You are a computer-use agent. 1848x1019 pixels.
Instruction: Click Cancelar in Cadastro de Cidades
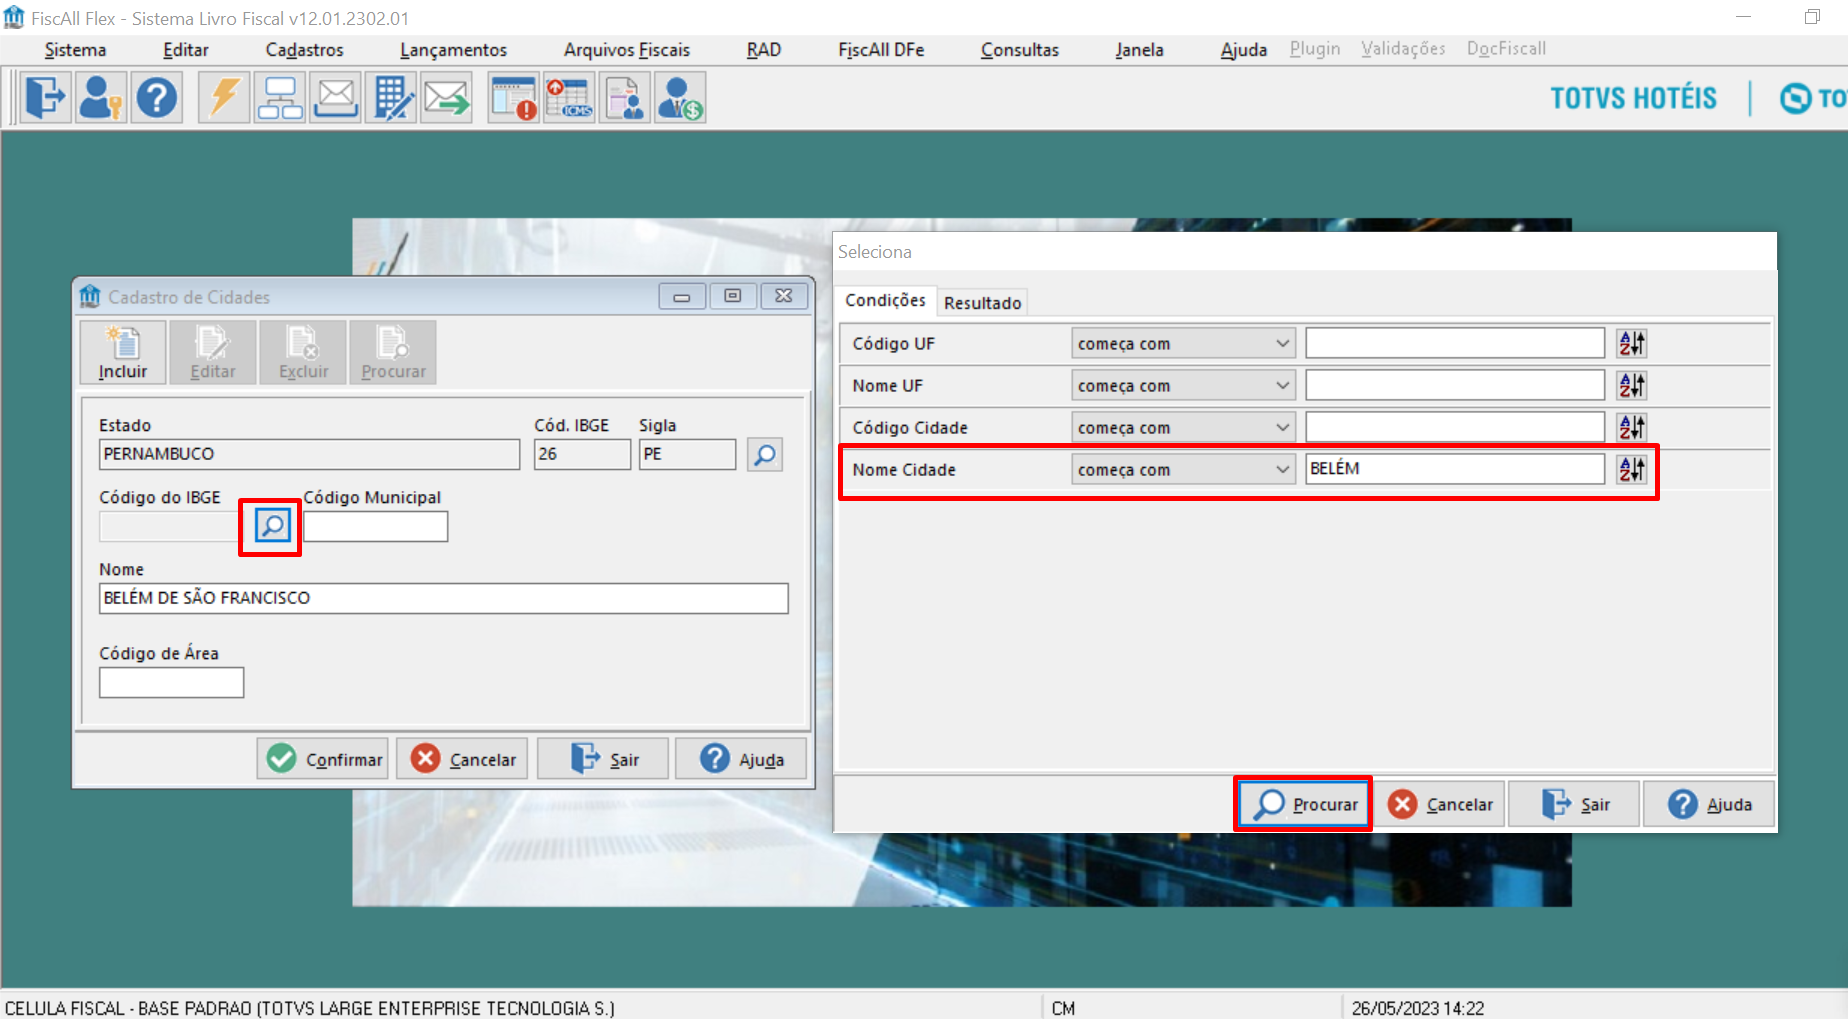[x=463, y=759]
